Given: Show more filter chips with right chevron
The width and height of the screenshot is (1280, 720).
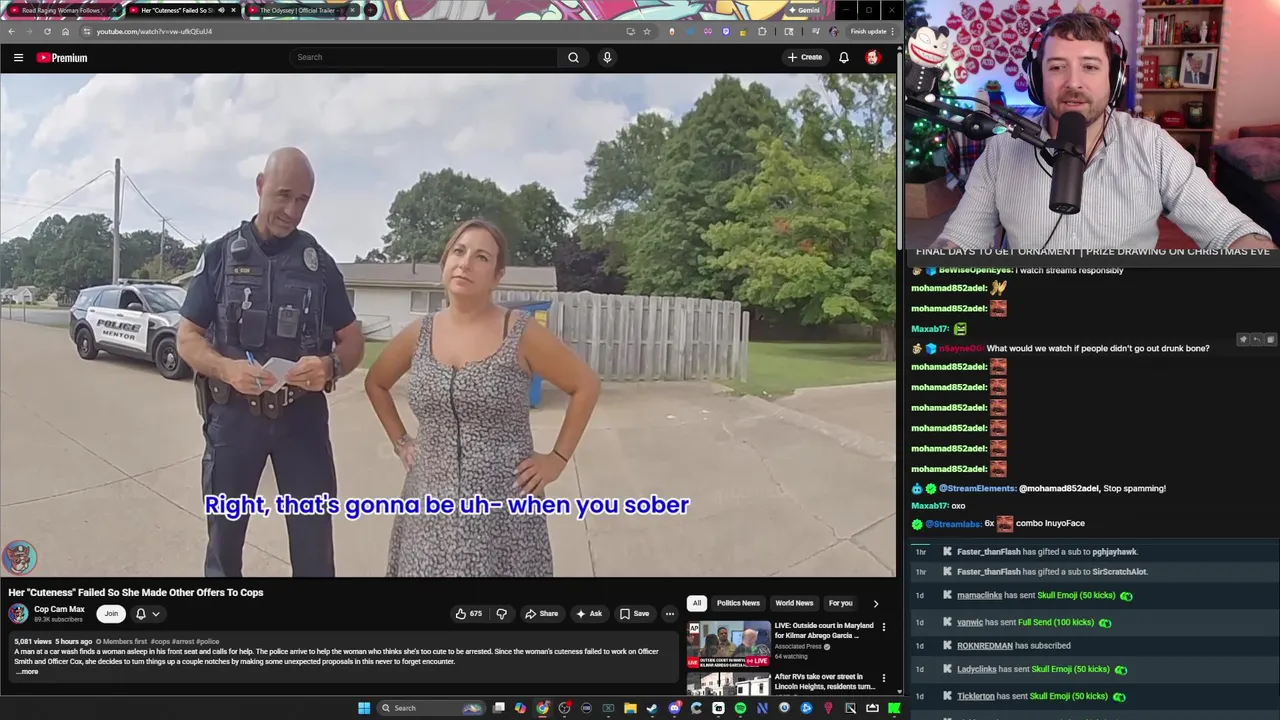Looking at the screenshot, I should coord(876,603).
